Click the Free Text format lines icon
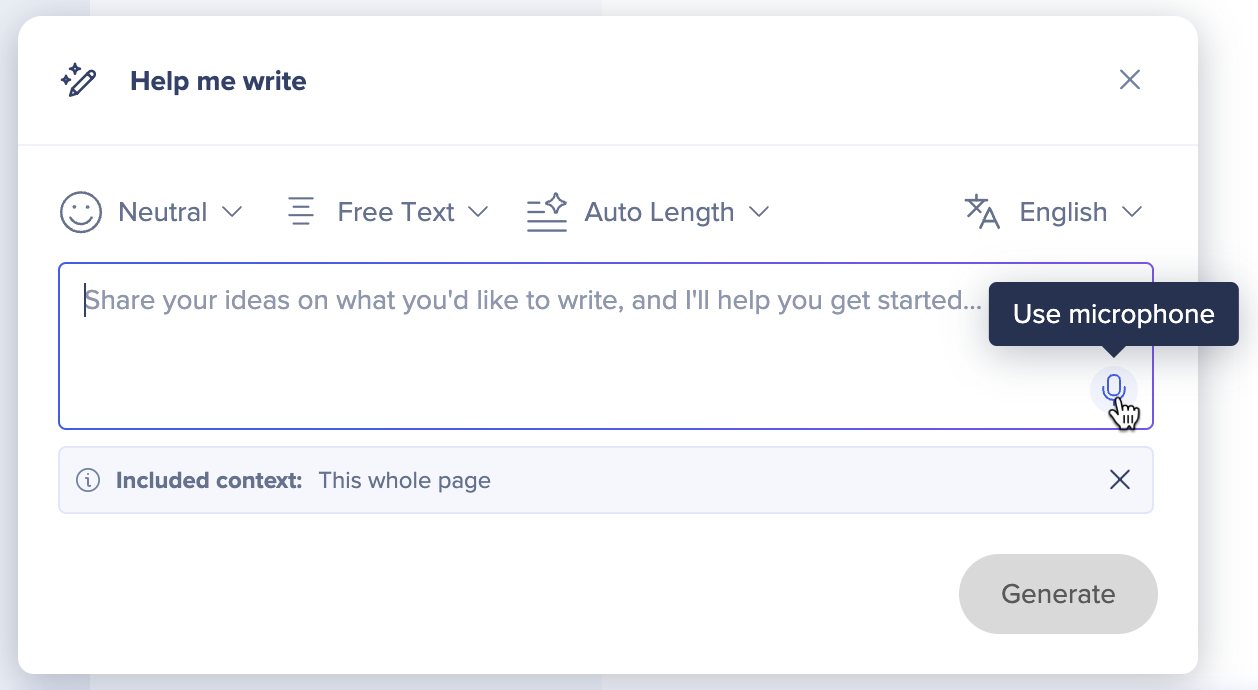Image resolution: width=1258 pixels, height=690 pixels. pos(301,212)
